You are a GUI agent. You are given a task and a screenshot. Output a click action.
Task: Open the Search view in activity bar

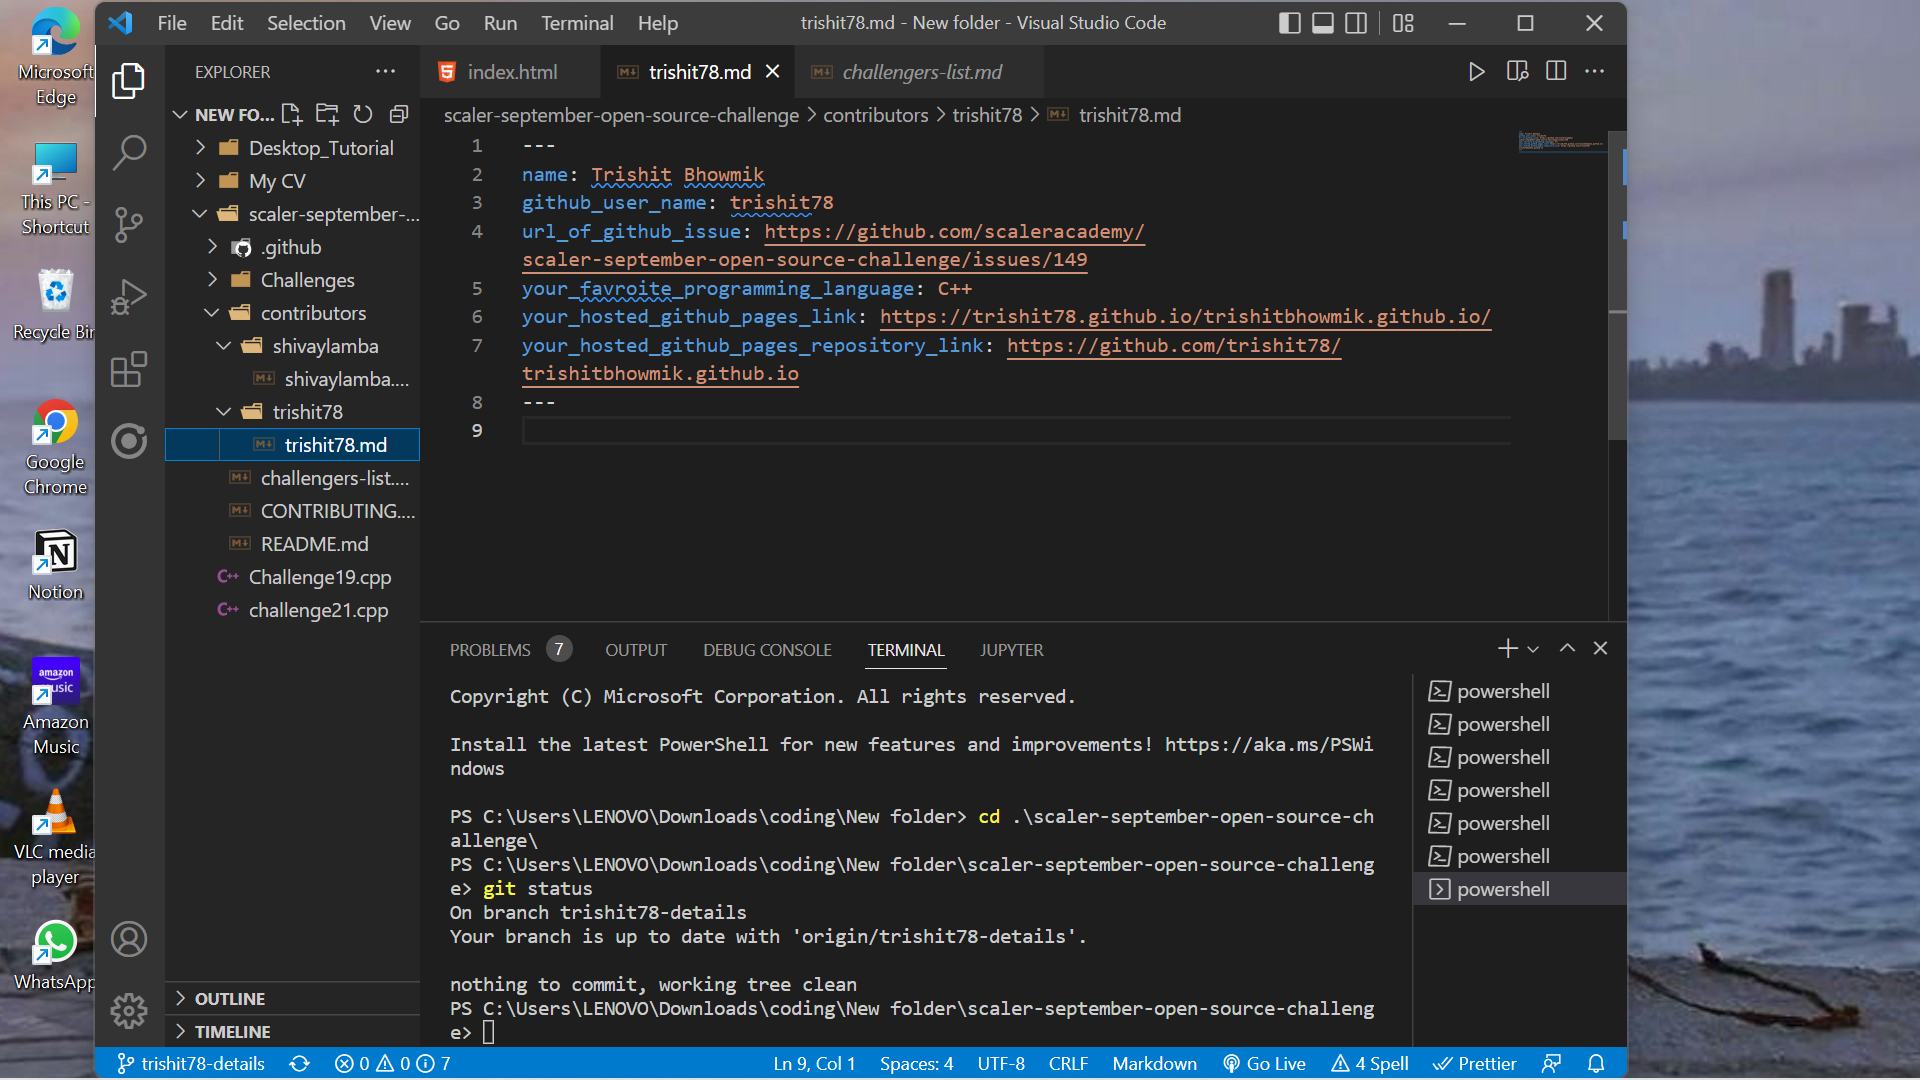tap(129, 152)
